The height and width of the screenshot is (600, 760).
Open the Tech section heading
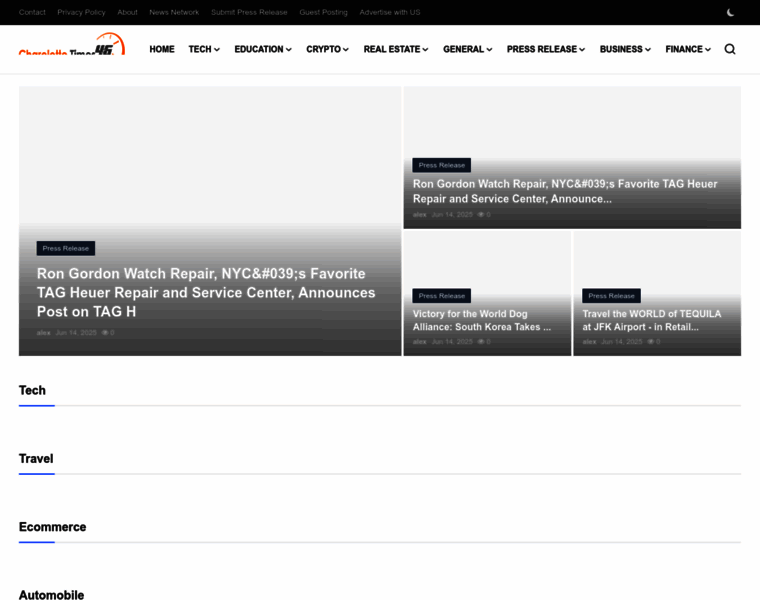32,390
